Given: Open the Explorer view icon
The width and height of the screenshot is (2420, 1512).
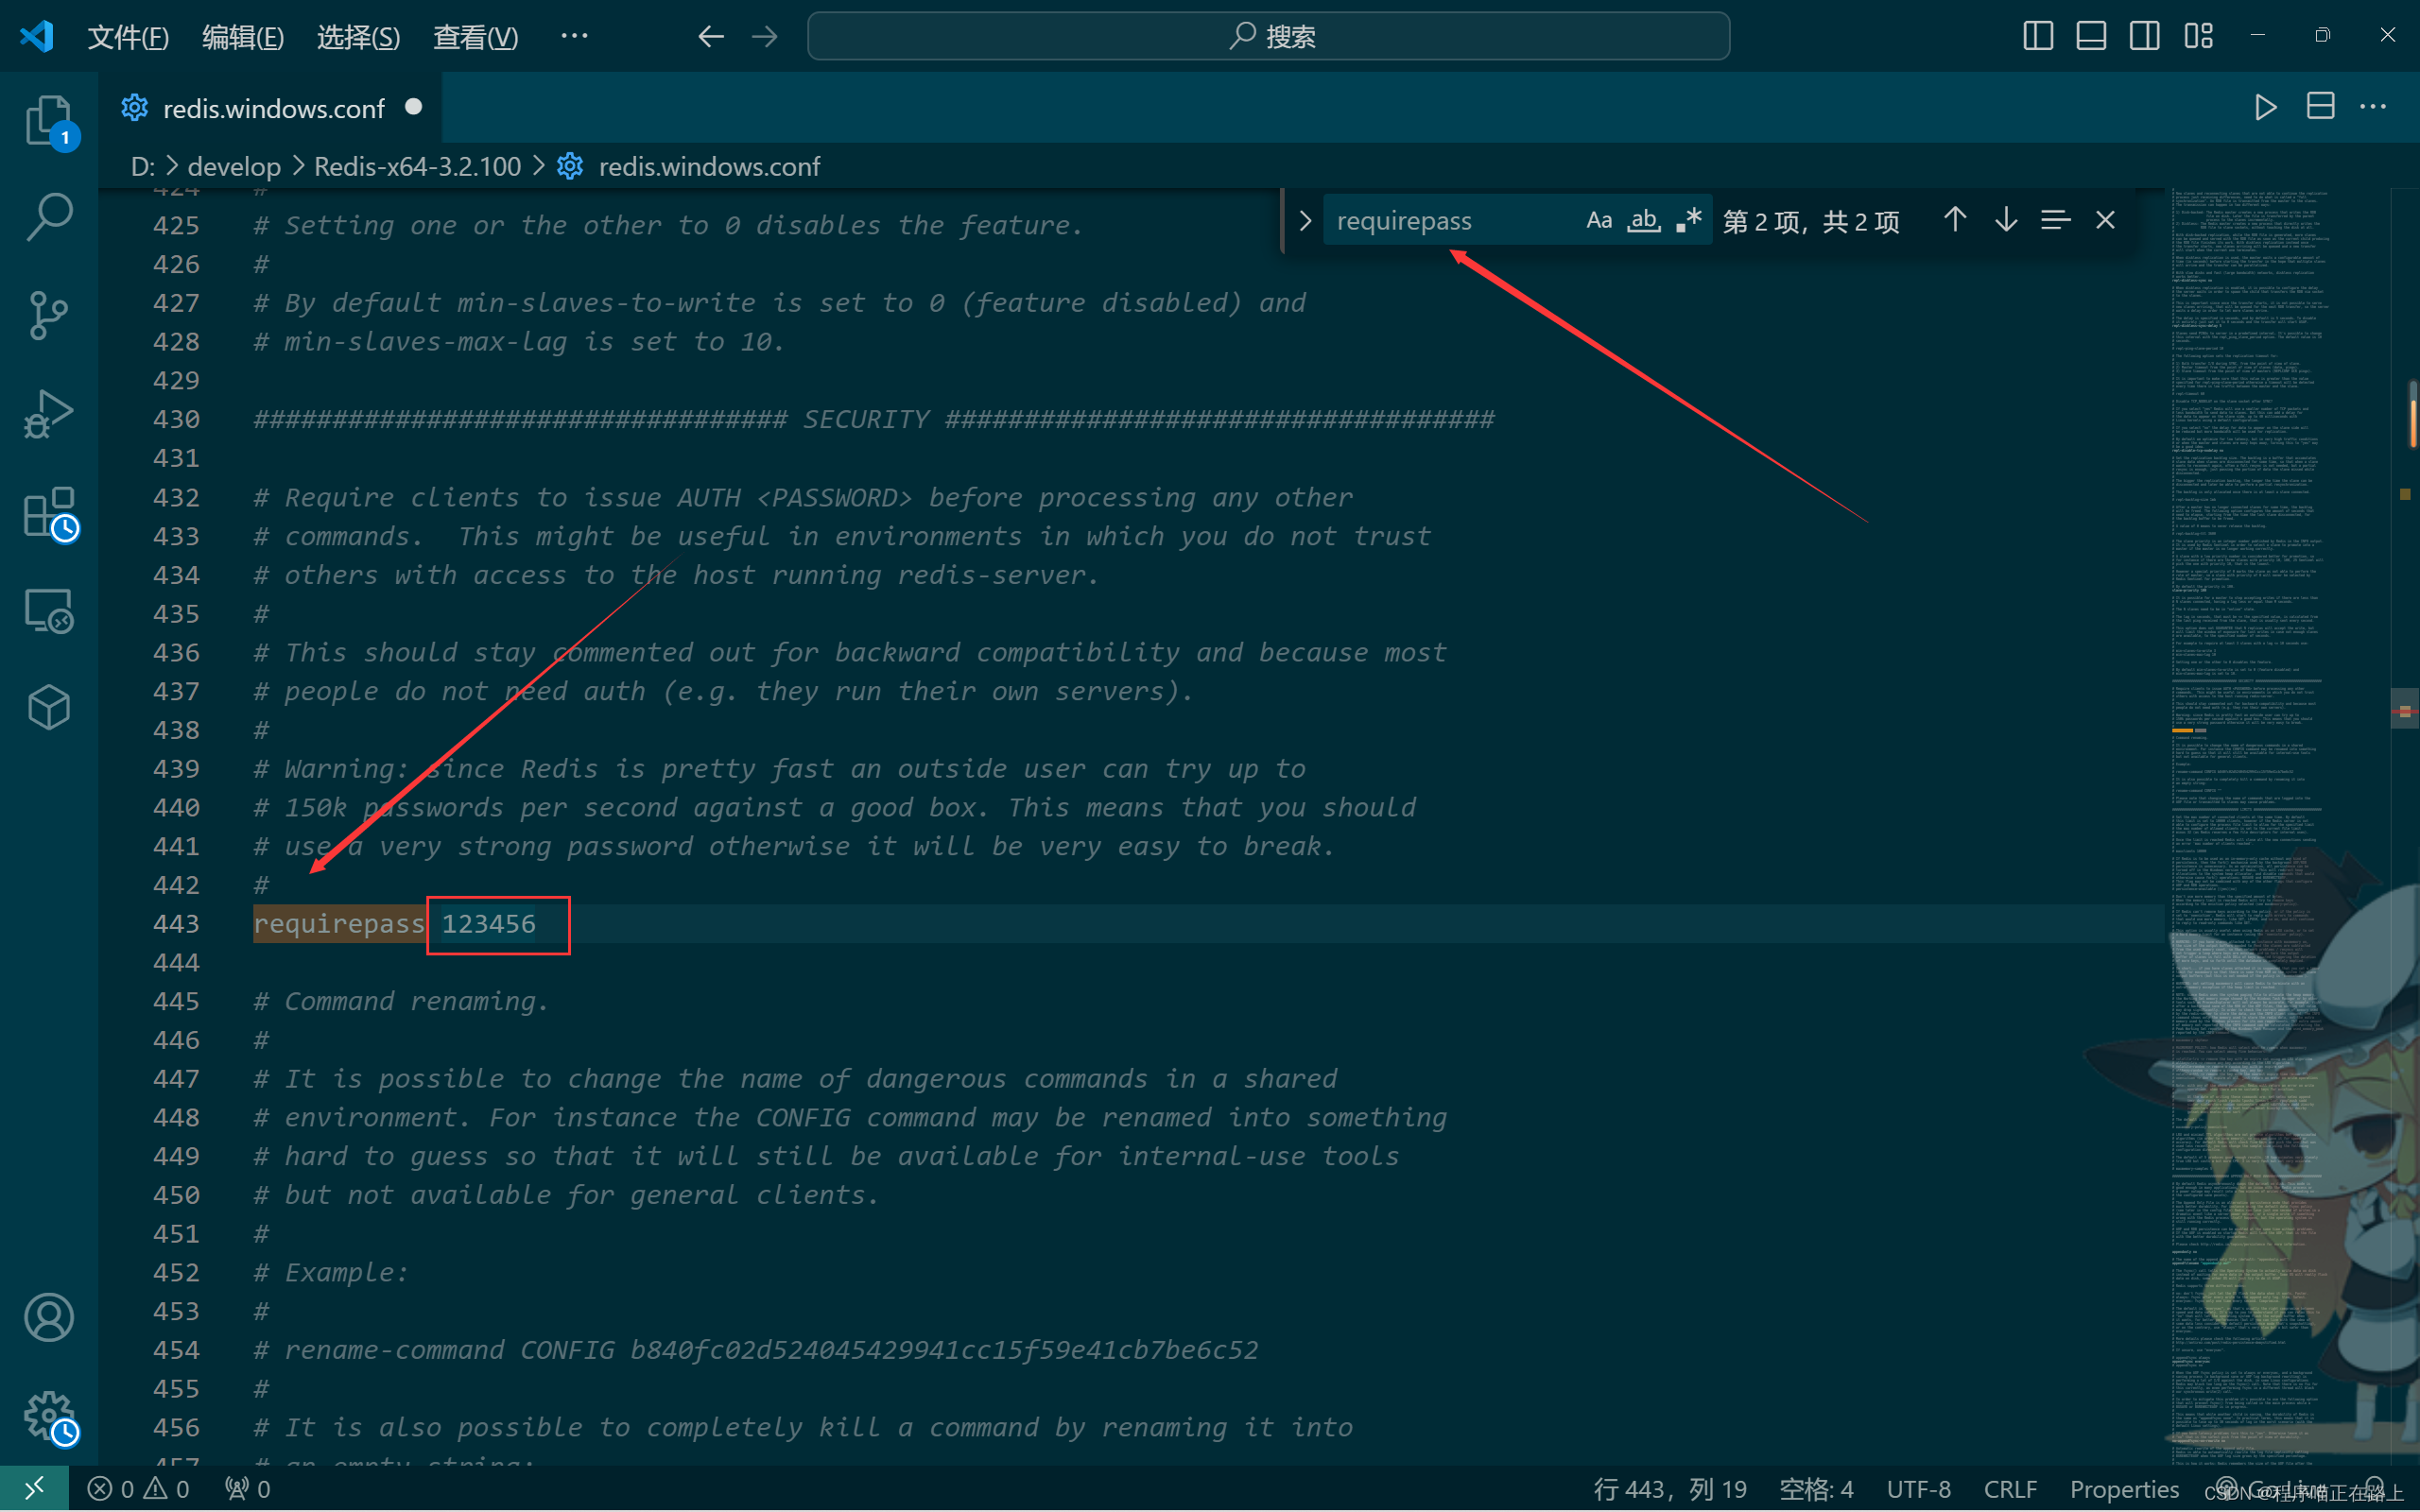Looking at the screenshot, I should 48,120.
